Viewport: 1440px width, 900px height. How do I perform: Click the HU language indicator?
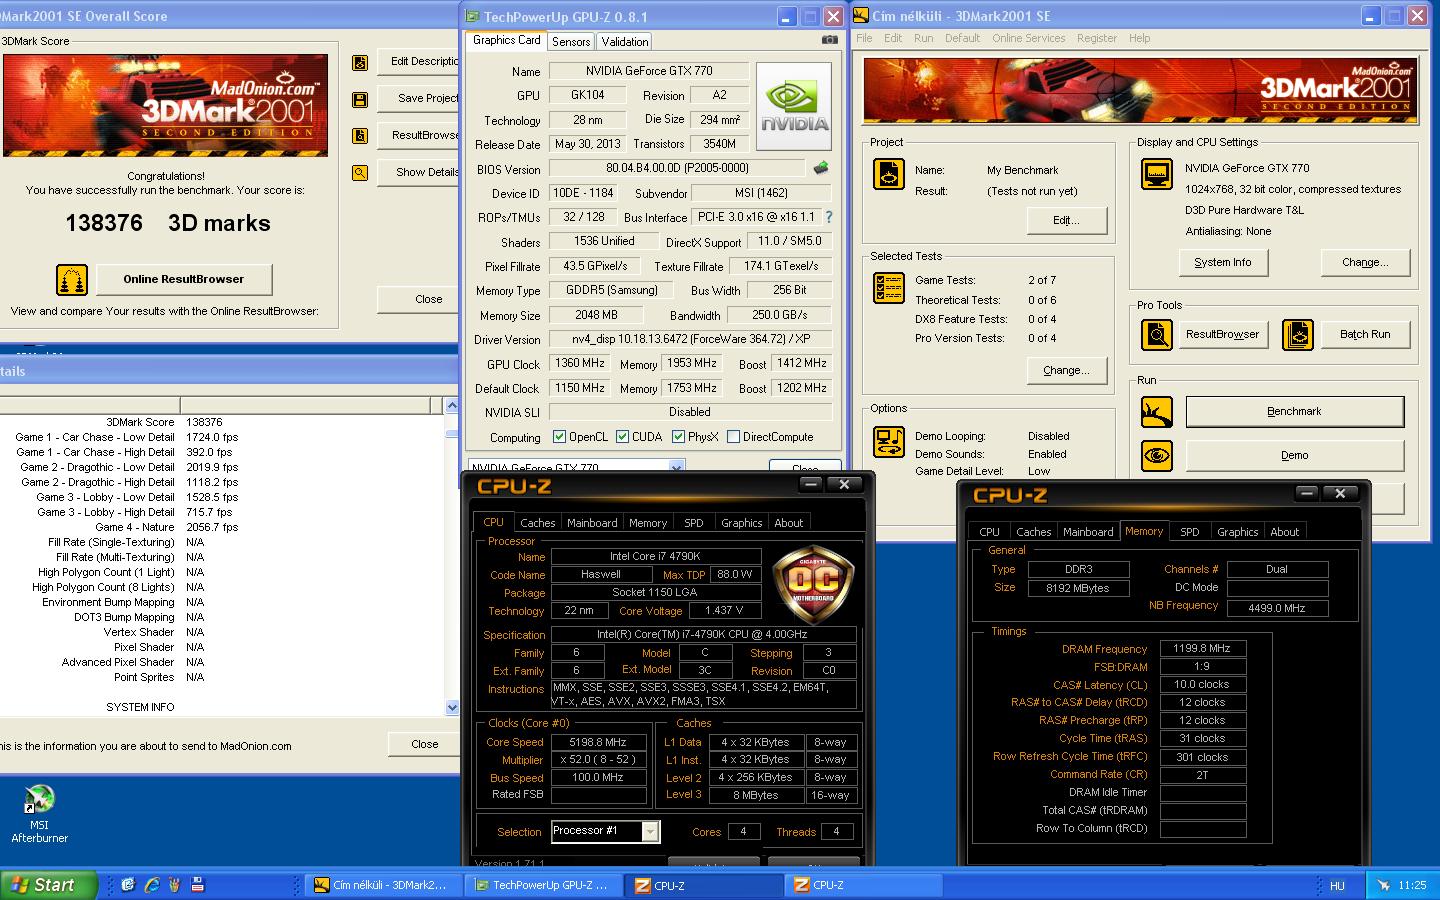click(x=1337, y=885)
